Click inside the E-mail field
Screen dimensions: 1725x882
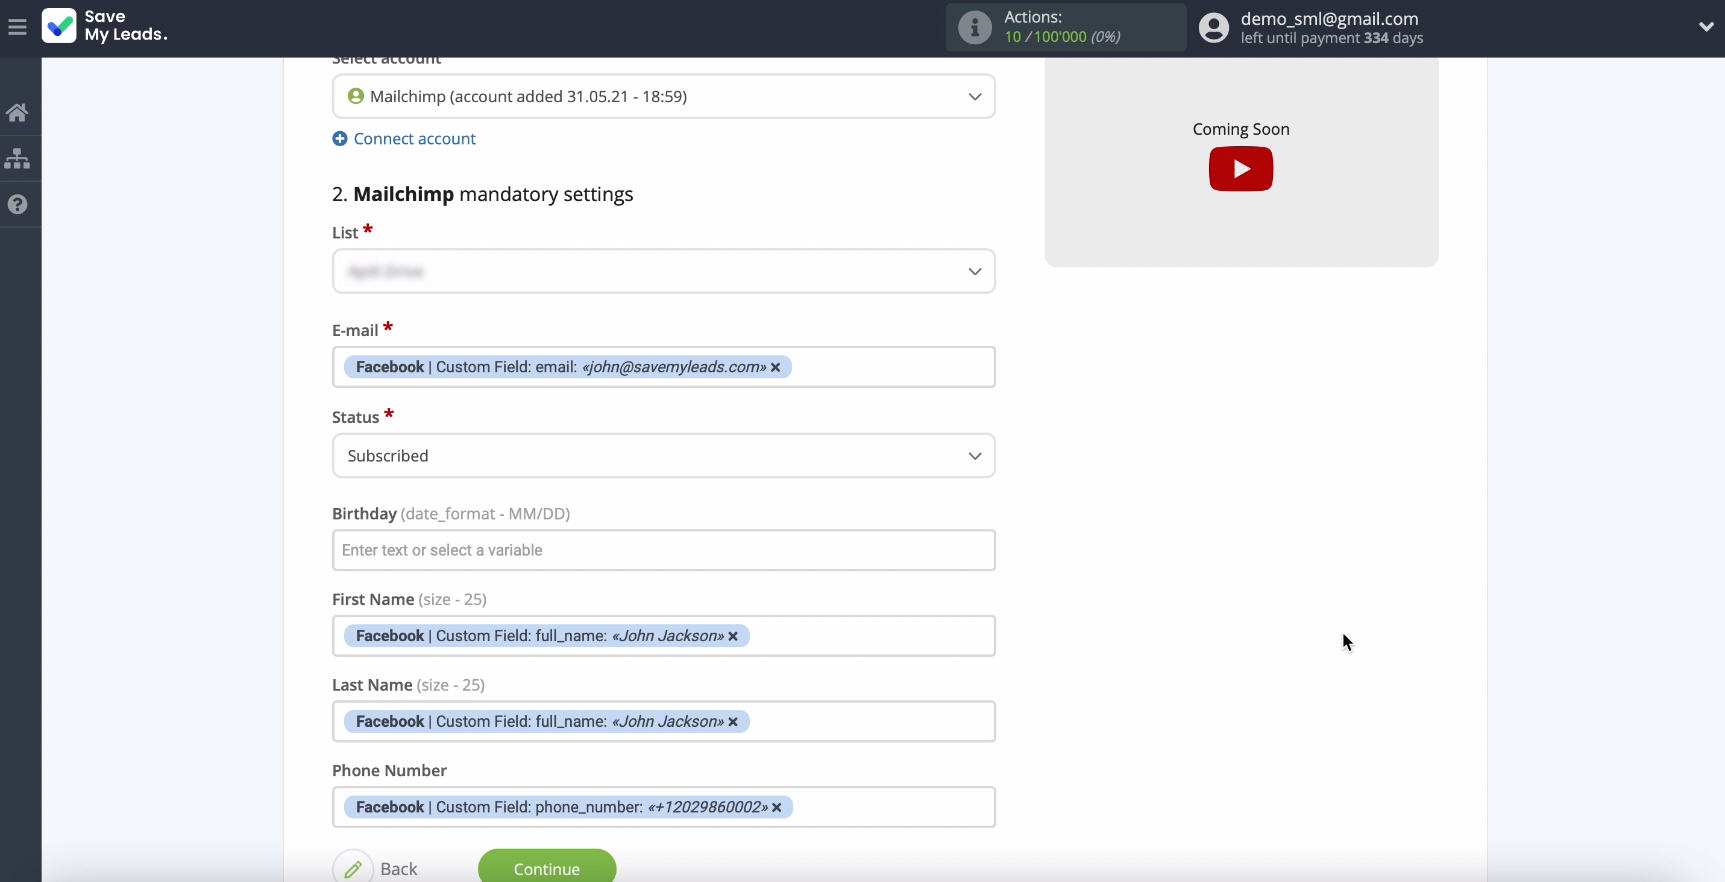(664, 367)
